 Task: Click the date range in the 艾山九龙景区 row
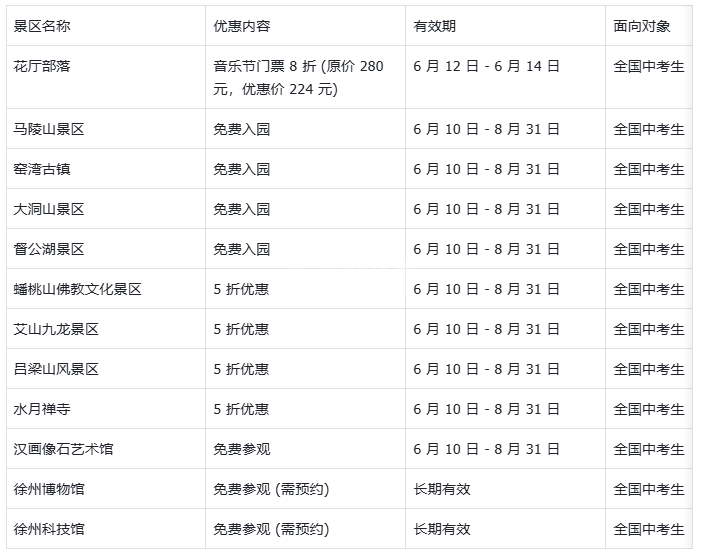(x=486, y=329)
